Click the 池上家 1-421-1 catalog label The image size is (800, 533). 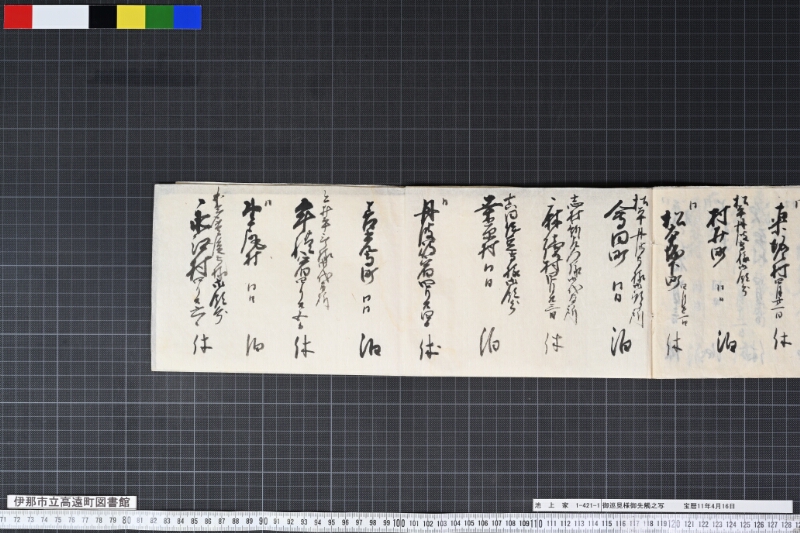click(x=567, y=506)
